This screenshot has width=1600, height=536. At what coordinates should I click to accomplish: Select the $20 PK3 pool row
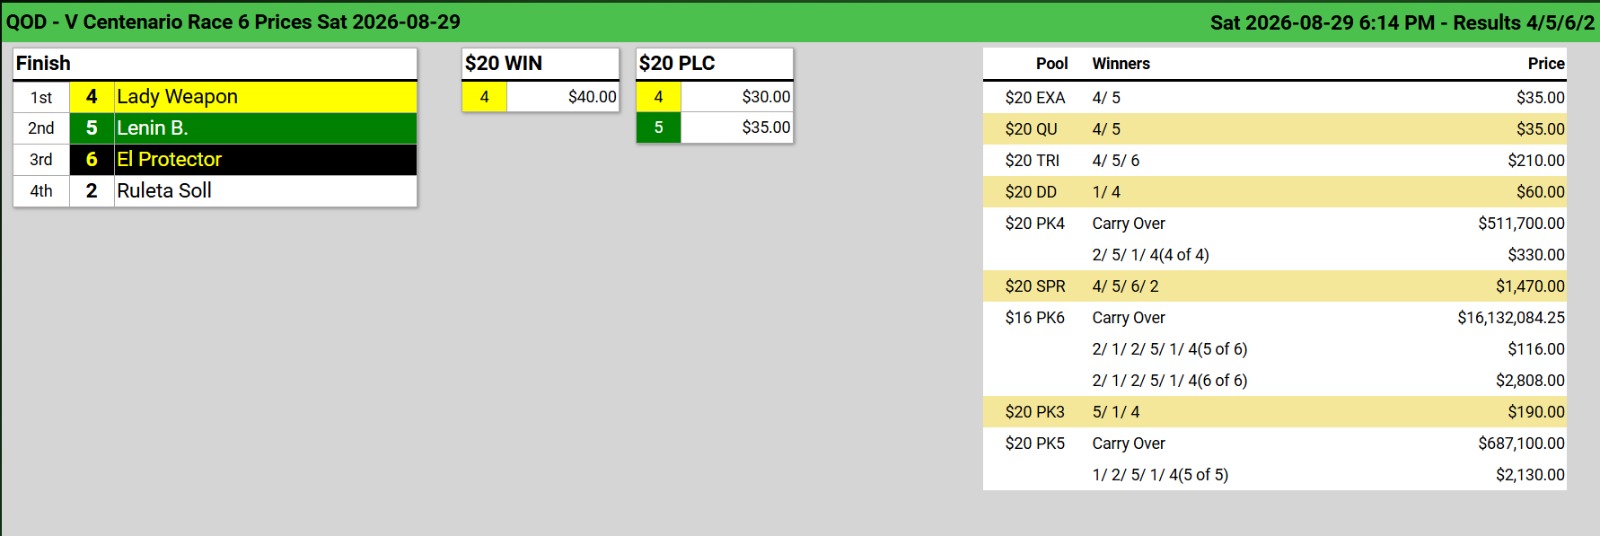(x=1275, y=412)
